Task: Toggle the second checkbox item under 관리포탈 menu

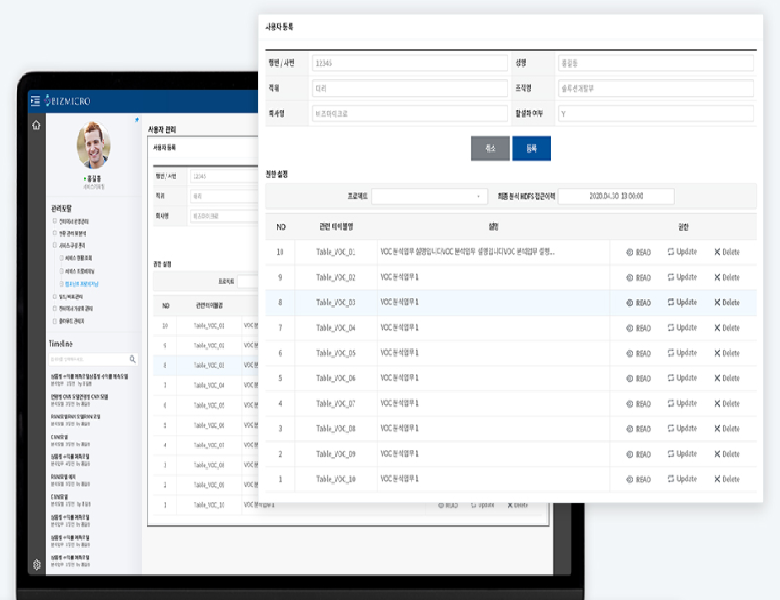Action: click(53, 233)
